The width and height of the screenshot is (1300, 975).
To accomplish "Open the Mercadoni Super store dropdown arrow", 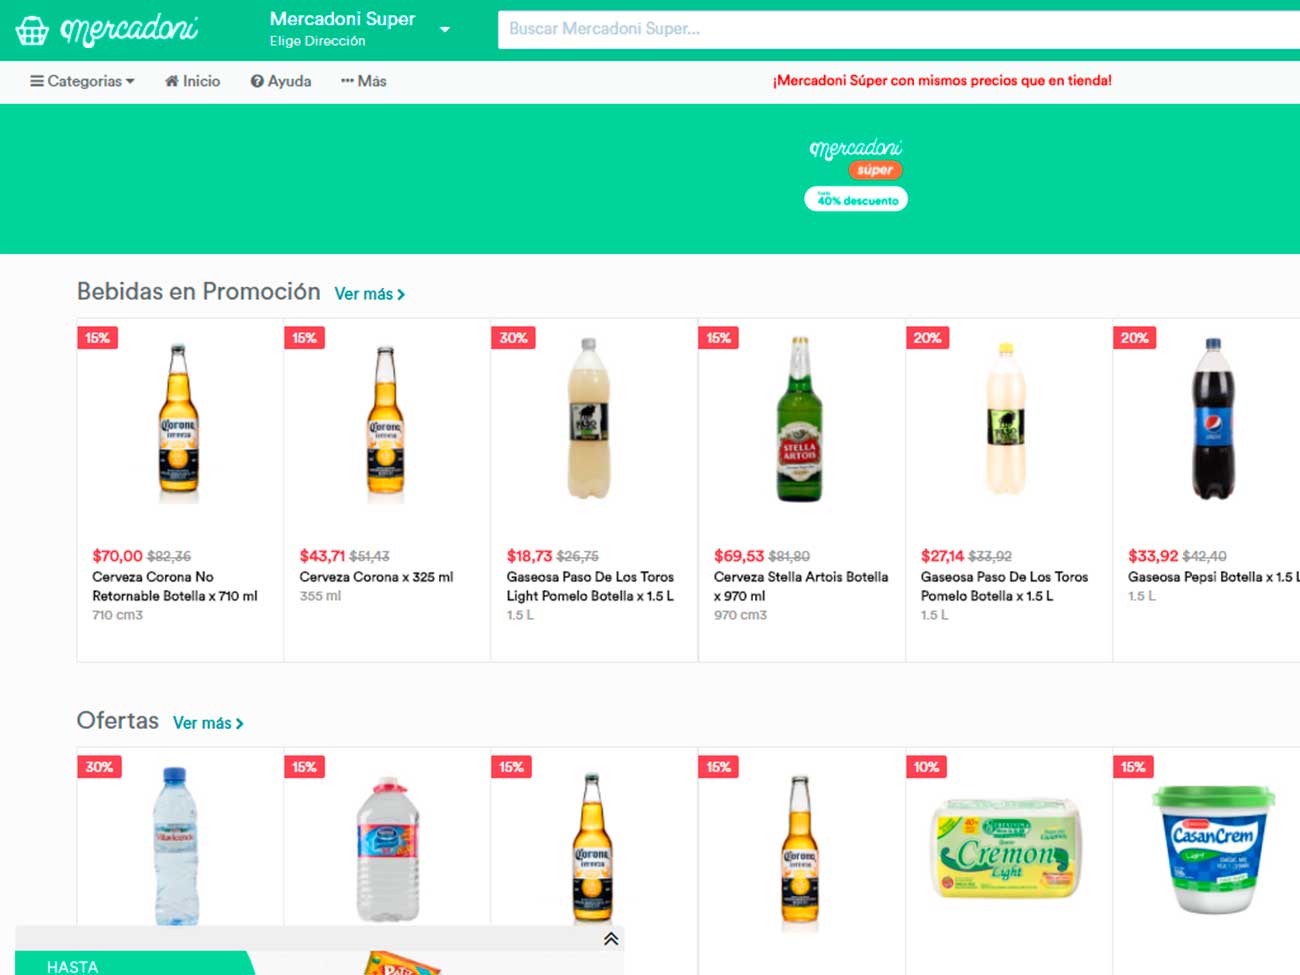I will [x=445, y=30].
